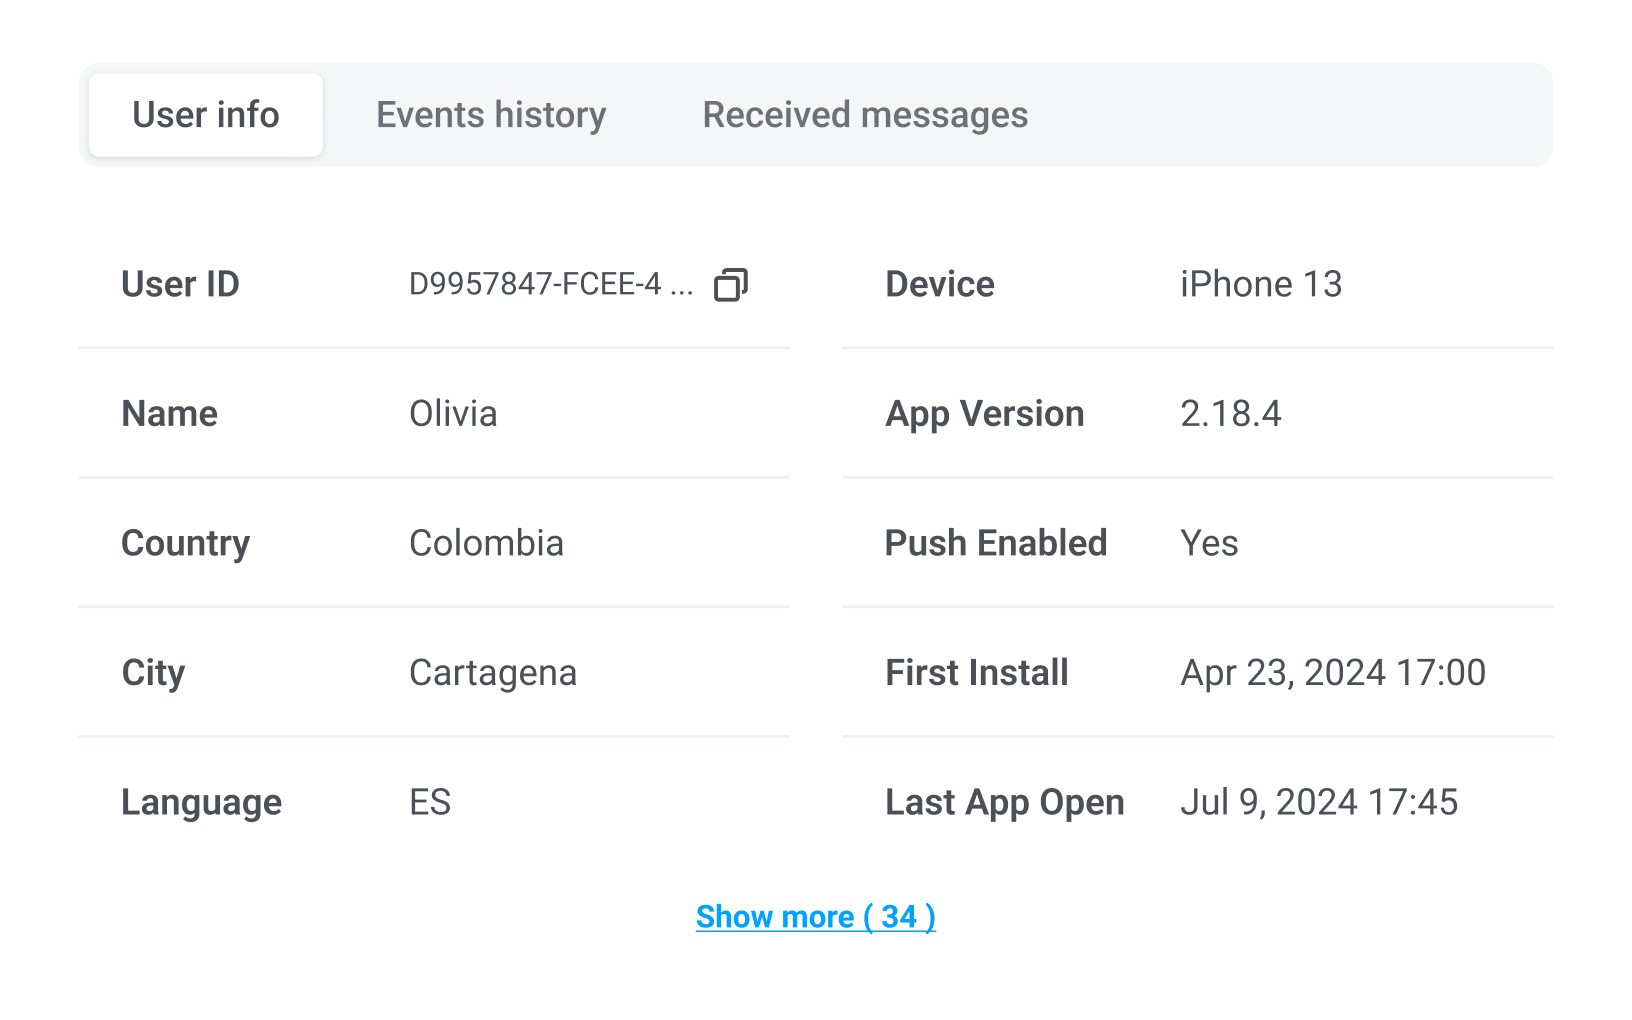Screen dimensions: 1632x1020
Task: Click the User ID field label
Action: click(180, 285)
